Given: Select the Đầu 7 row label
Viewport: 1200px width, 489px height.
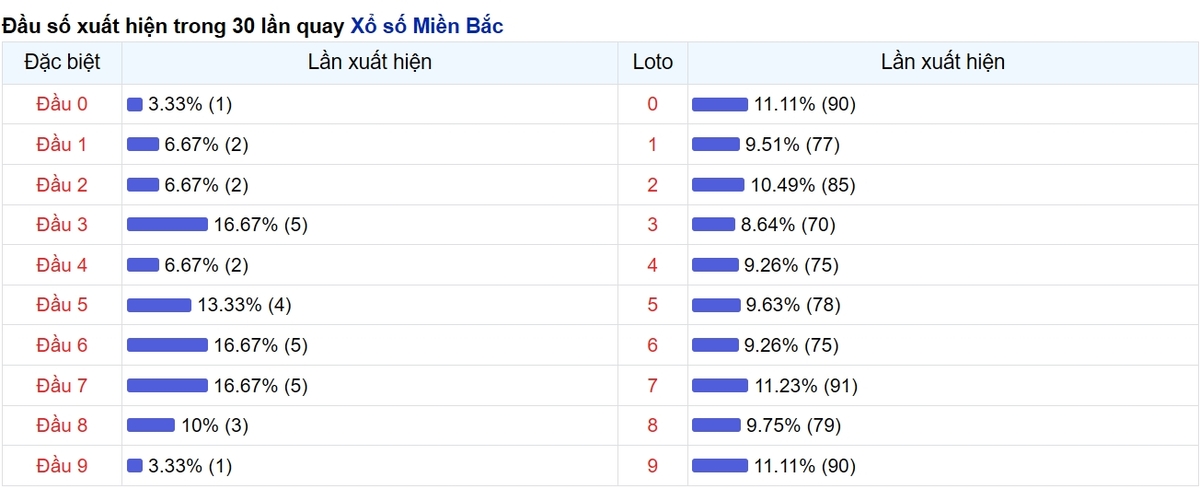Looking at the screenshot, I should click(62, 385).
